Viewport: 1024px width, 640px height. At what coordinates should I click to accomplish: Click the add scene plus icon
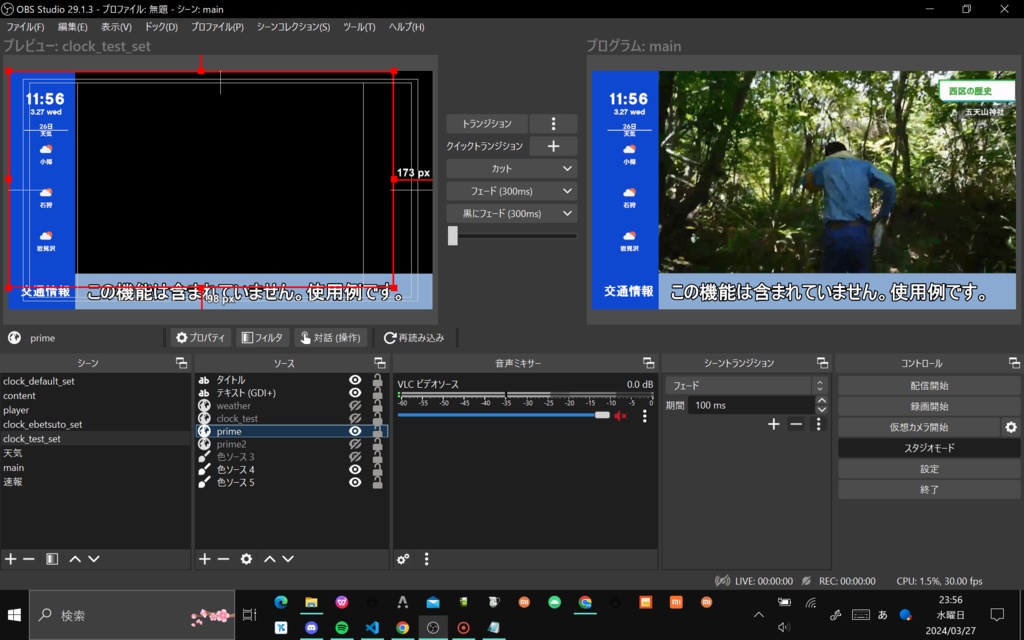click(x=10, y=559)
